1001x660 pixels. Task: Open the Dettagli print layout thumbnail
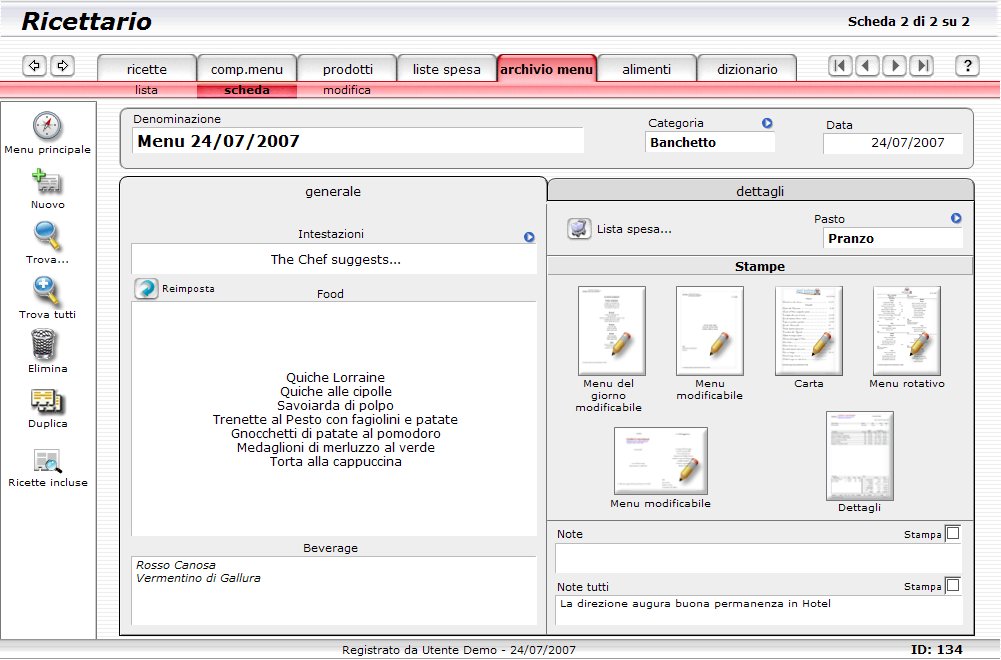860,456
